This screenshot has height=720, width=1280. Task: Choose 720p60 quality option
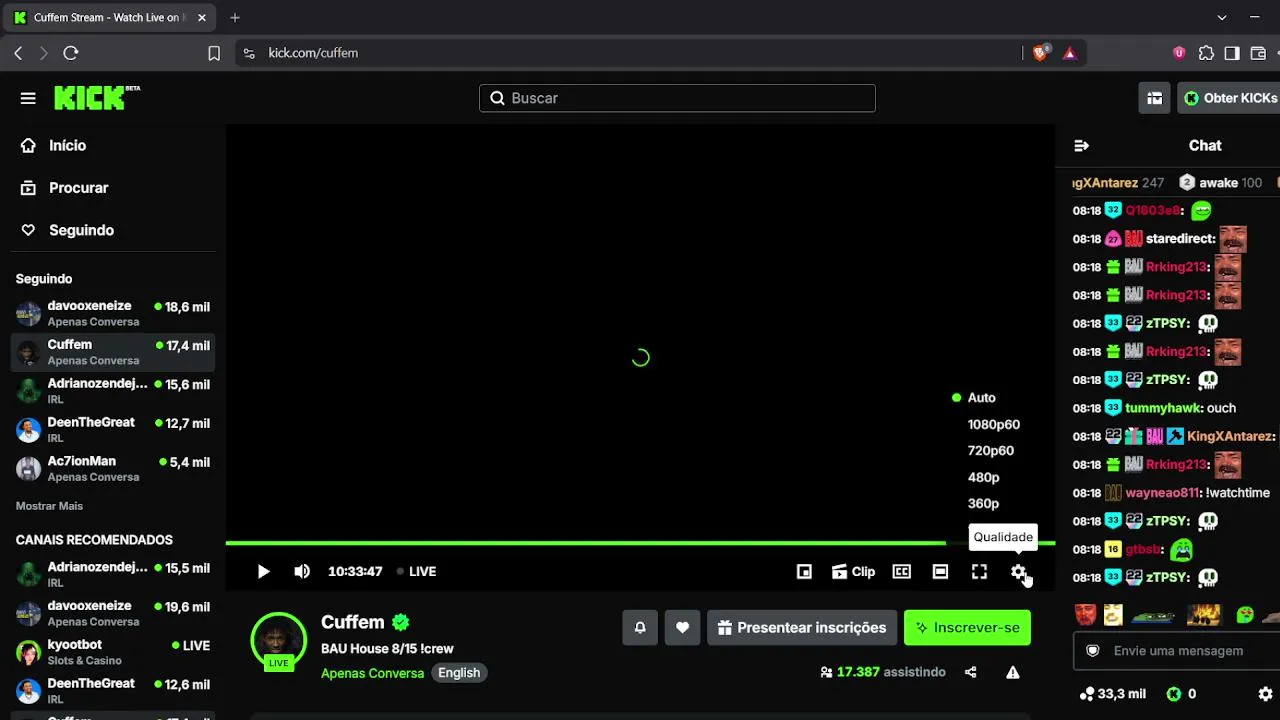[990, 450]
